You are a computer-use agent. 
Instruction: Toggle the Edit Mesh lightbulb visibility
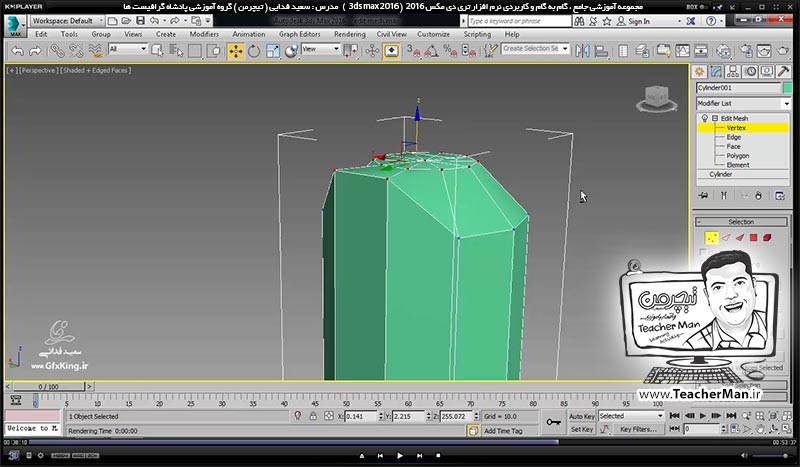(x=705, y=118)
